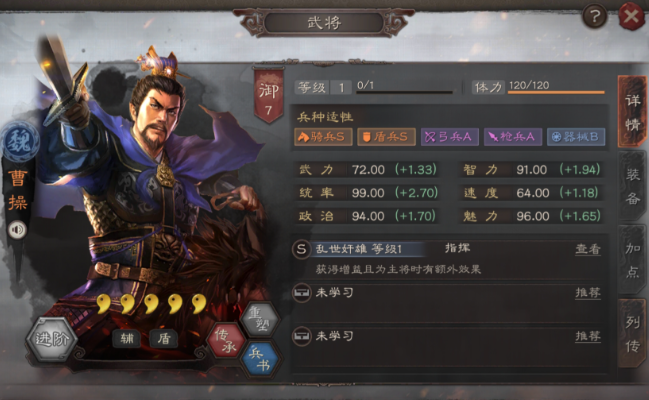Select the 骑兵S troop aptitude tag
The height and width of the screenshot is (400, 649).
click(x=323, y=137)
